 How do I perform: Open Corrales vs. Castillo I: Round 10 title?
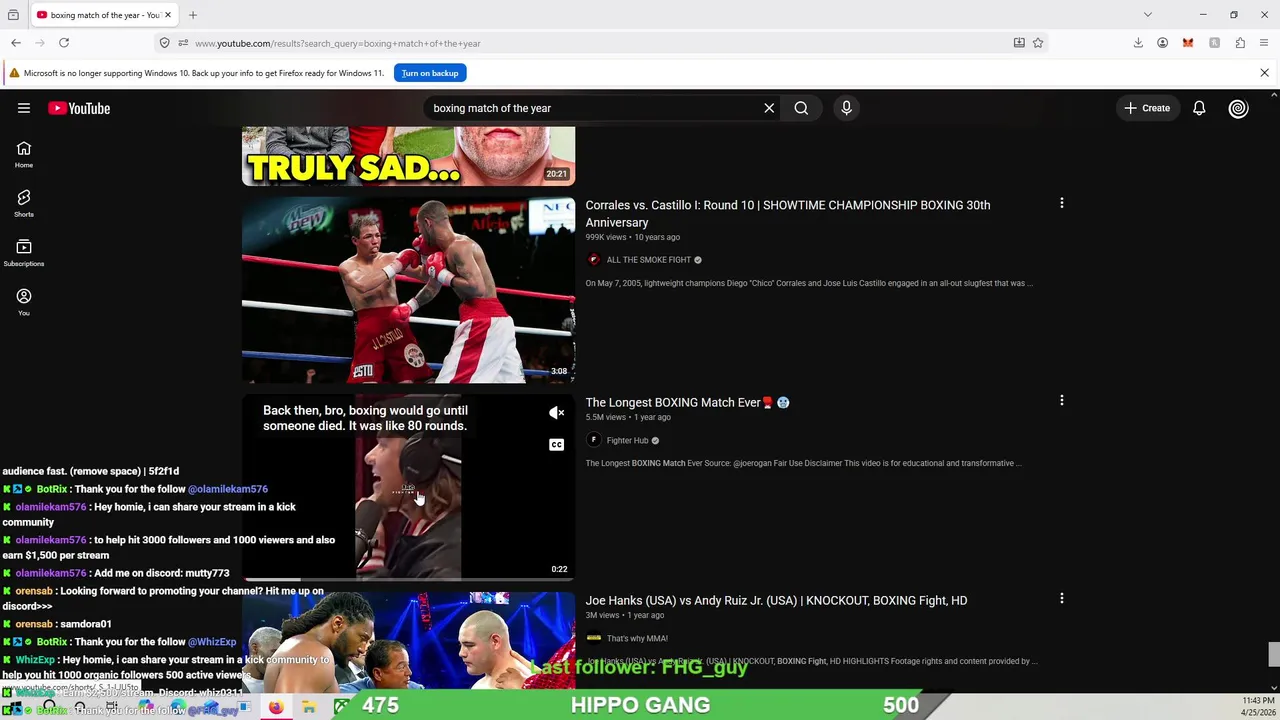tap(788, 214)
